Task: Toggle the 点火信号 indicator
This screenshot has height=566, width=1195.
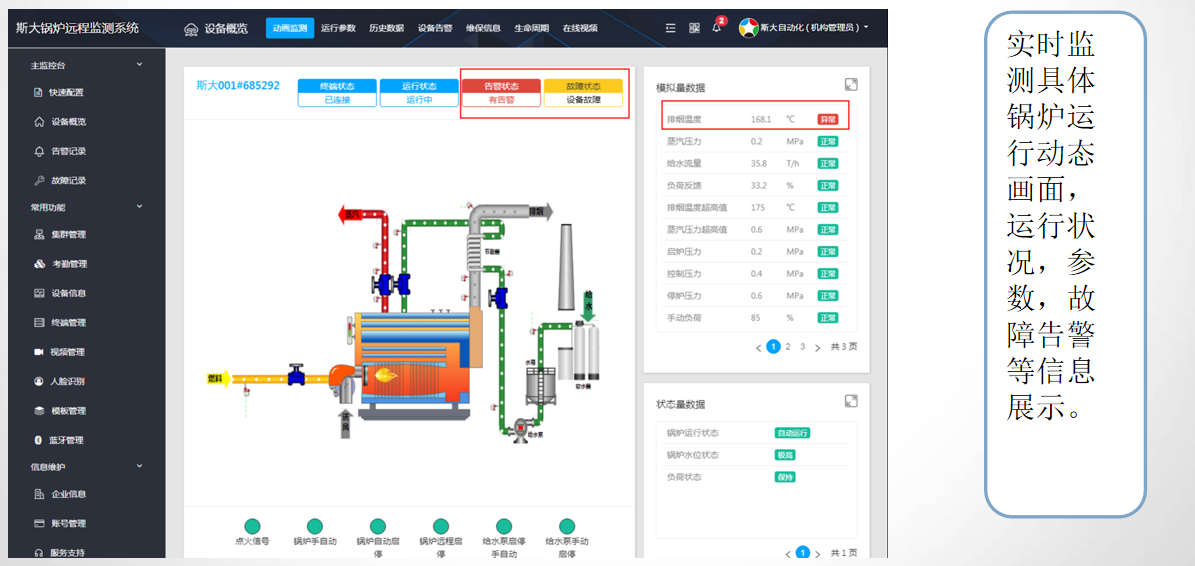Action: (x=252, y=526)
